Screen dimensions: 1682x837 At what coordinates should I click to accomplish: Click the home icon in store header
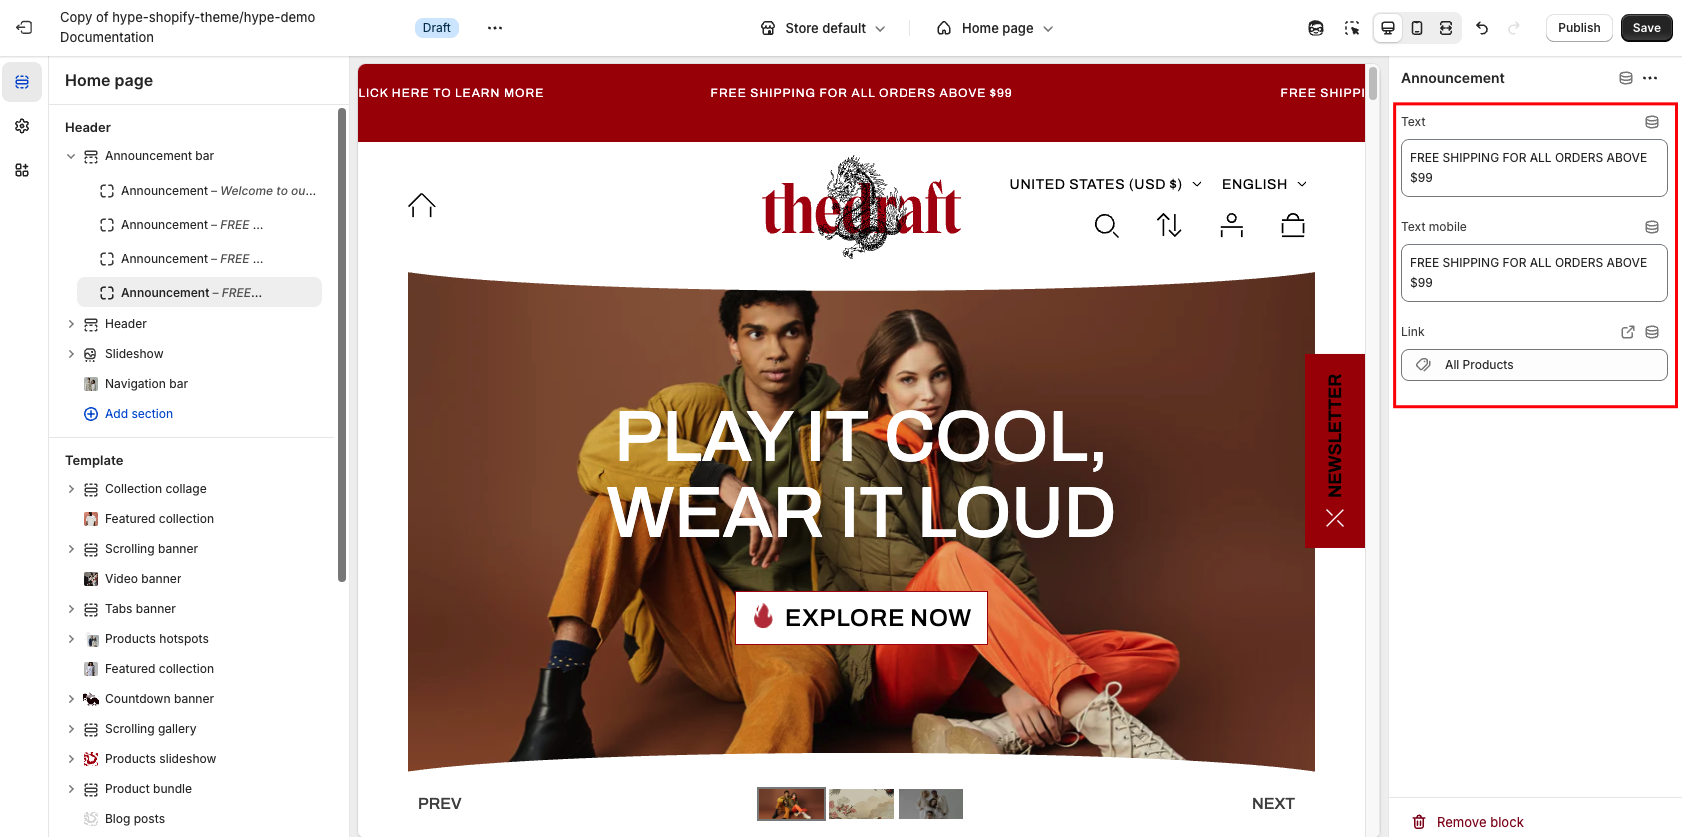tap(422, 205)
